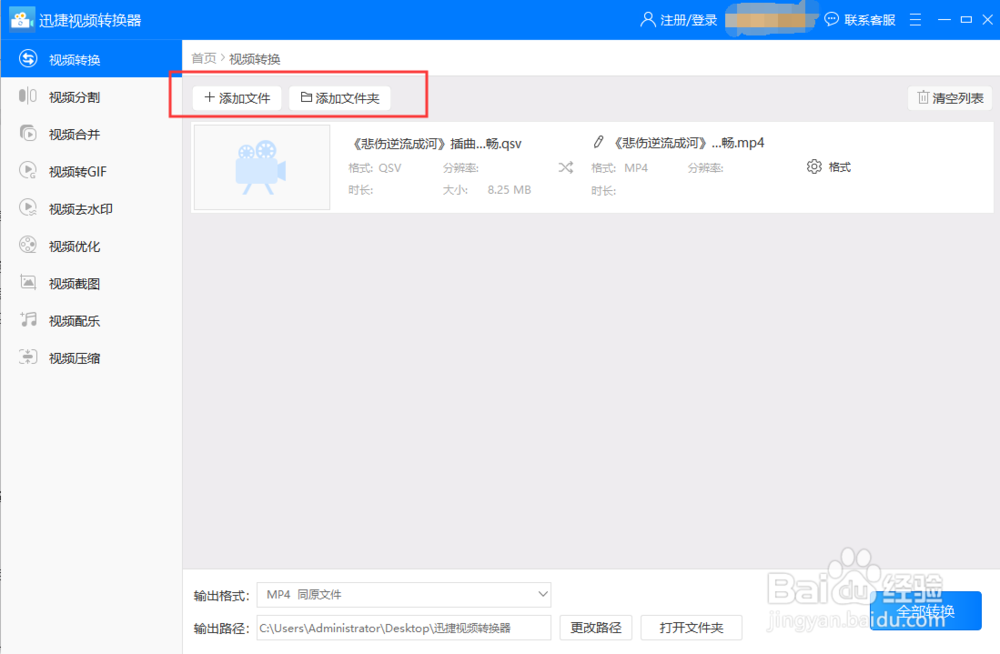Click the plus icon in 添加文件
Viewport: 1000px width, 654px height.
(209, 98)
